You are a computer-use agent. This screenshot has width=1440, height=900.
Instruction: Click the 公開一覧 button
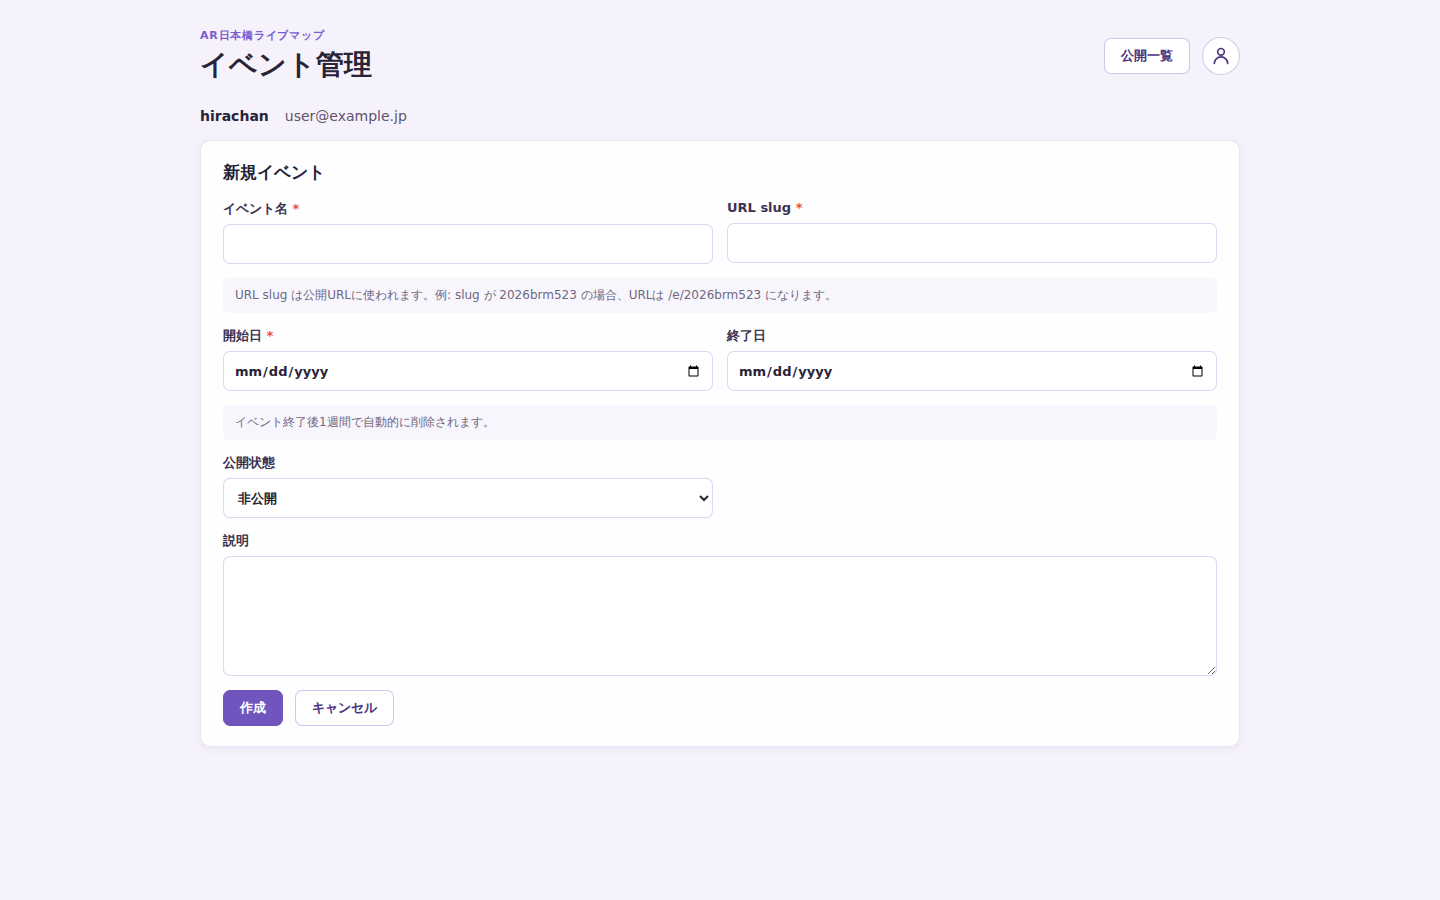click(x=1147, y=56)
